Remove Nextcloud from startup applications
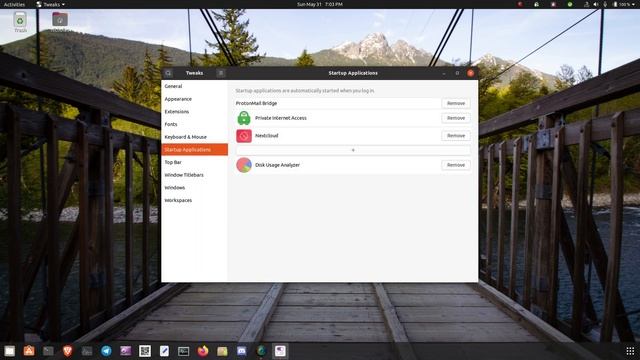This screenshot has height=360, width=640. (x=456, y=136)
